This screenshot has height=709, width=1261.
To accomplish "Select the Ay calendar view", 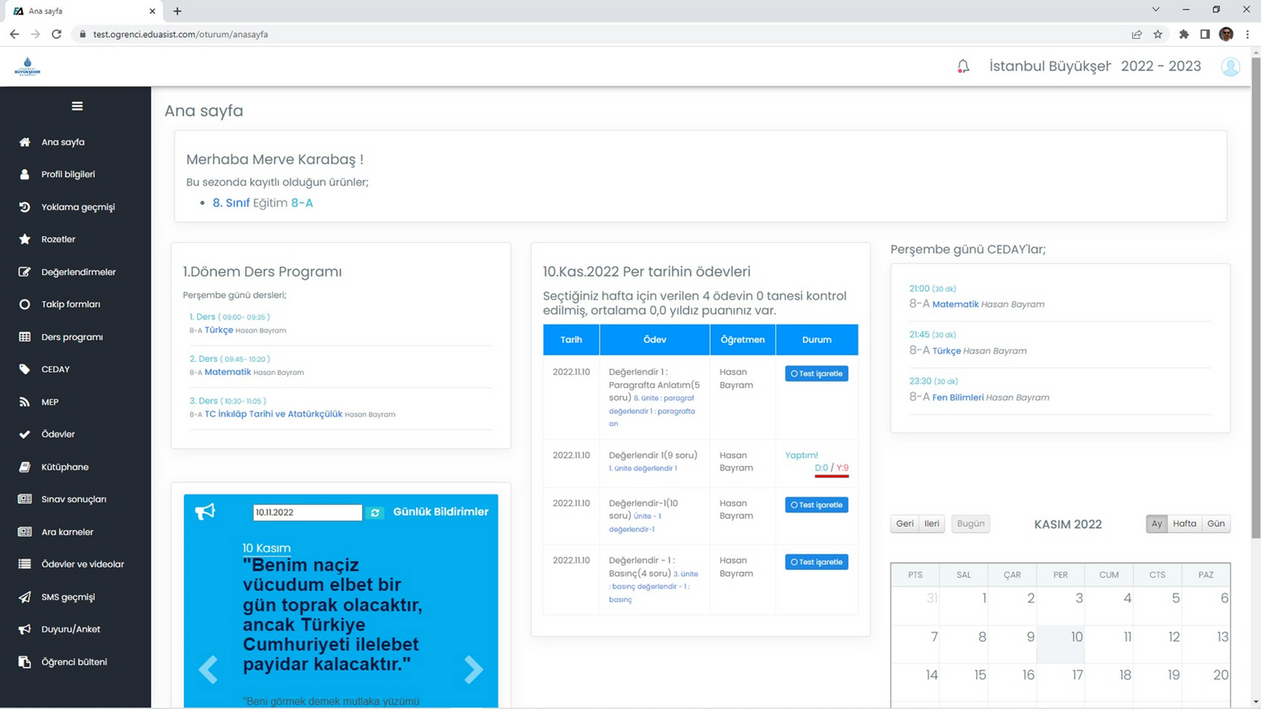I will coord(1156,524).
